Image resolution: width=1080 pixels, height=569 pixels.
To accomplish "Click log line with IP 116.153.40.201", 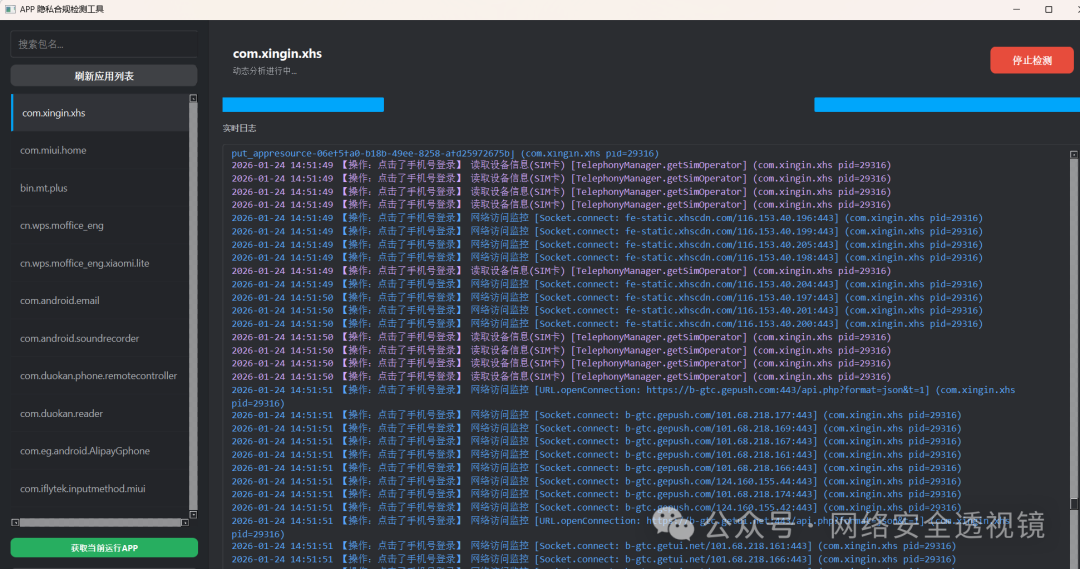I will (607, 311).
